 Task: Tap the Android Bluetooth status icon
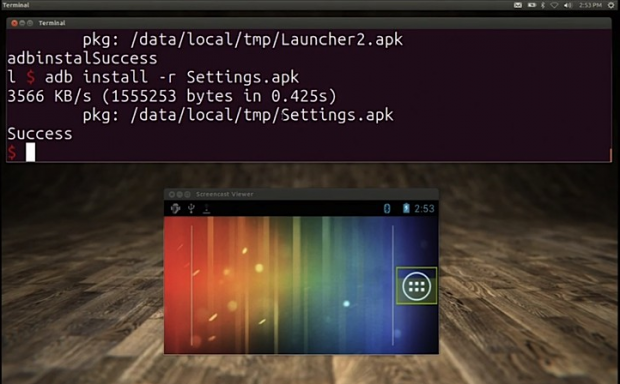387,208
